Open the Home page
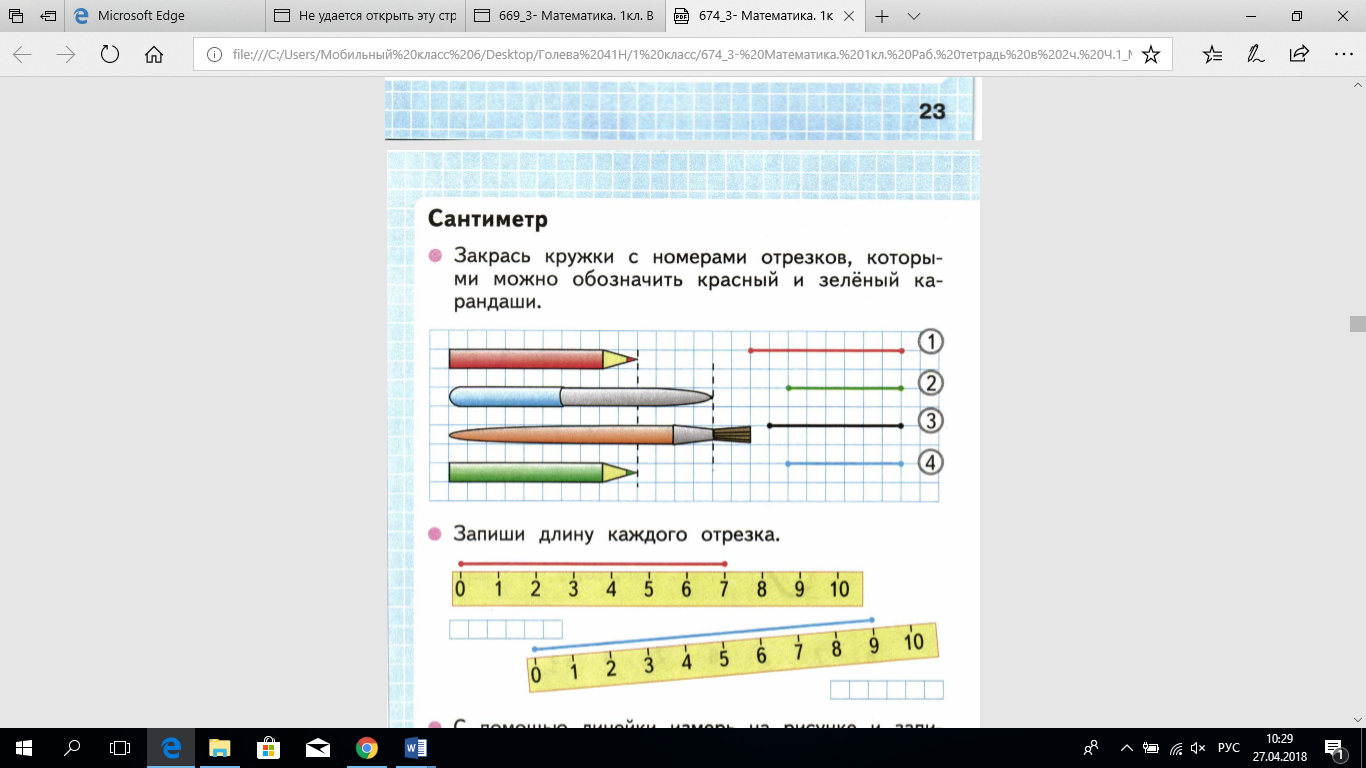Viewport: 1366px width, 768px height. [x=154, y=55]
